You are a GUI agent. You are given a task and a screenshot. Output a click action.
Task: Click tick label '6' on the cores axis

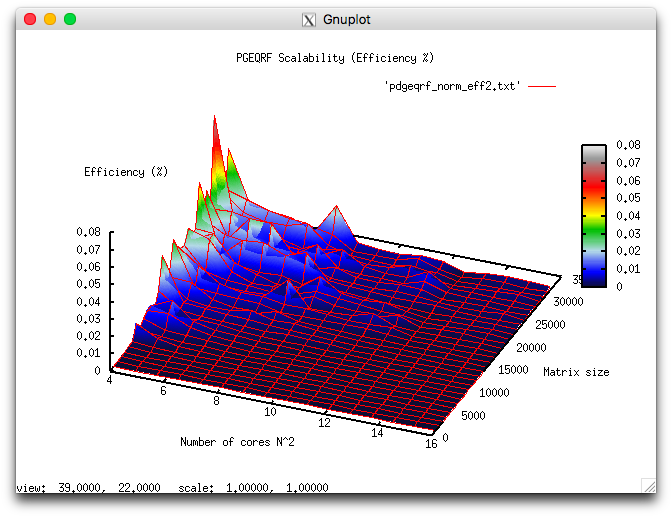coord(163,391)
